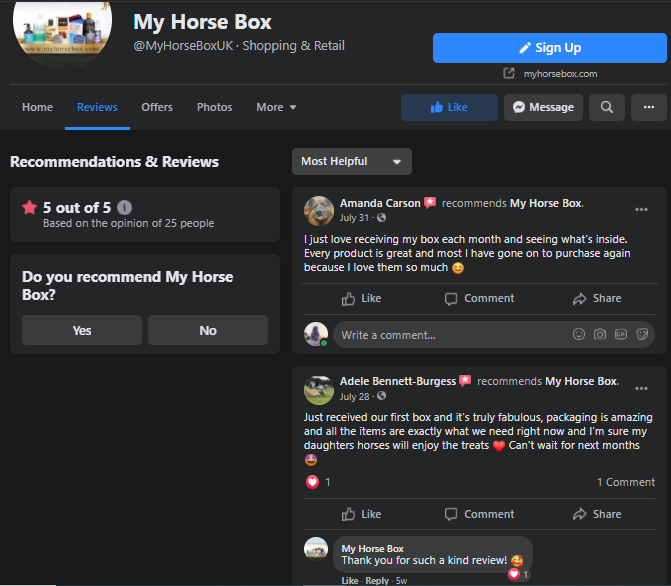Like the My Horse Box thank-you comment

(x=350, y=580)
